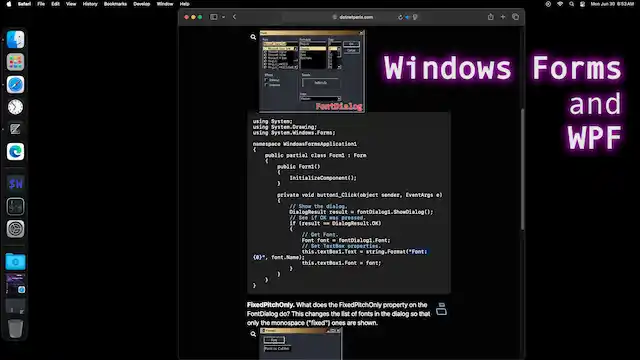The image size is (640, 360).
Task: Open the Bookmarks menu
Action: tap(116, 4)
